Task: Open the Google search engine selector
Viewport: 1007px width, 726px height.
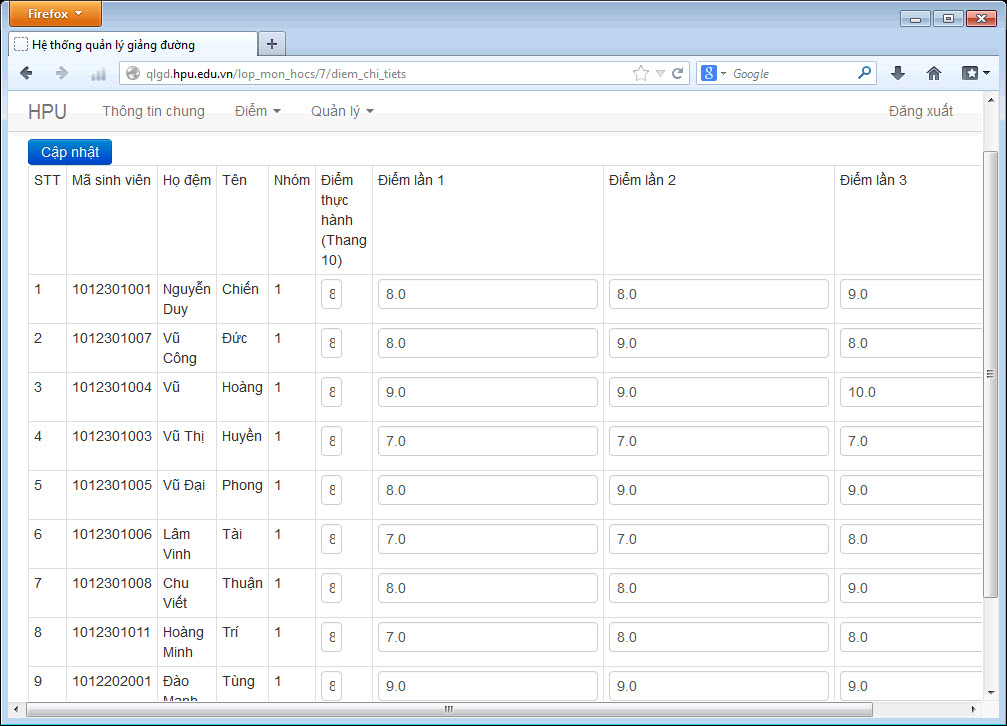Action: [713, 73]
